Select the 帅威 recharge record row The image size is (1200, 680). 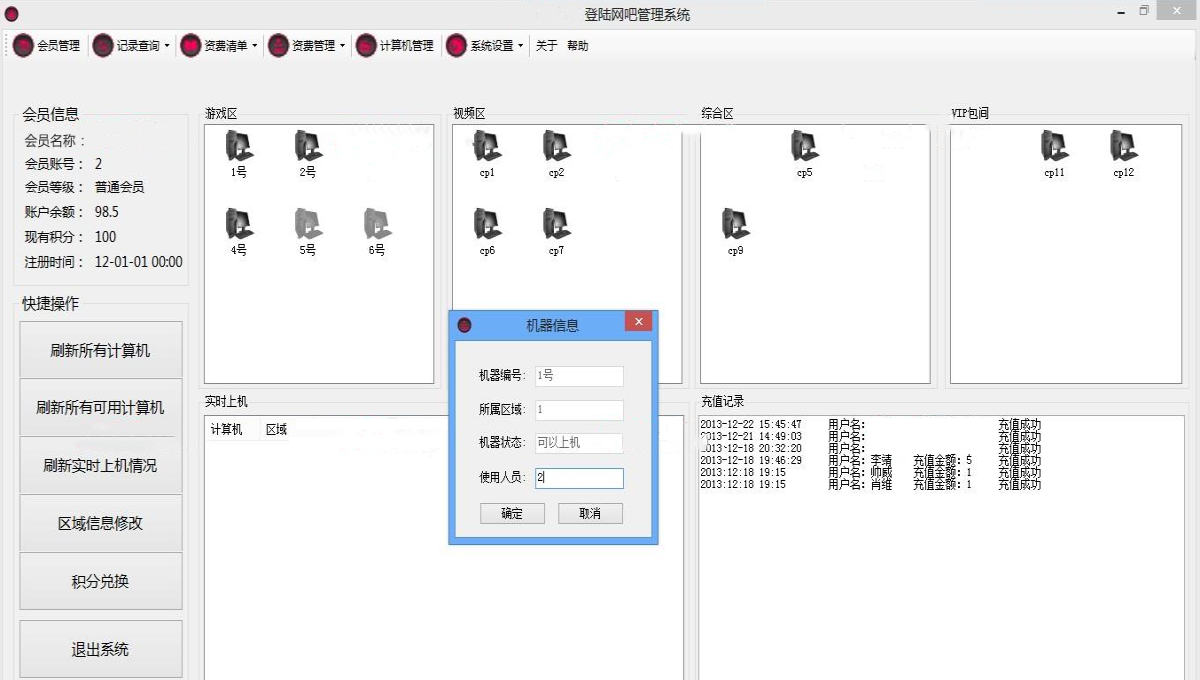(870, 473)
